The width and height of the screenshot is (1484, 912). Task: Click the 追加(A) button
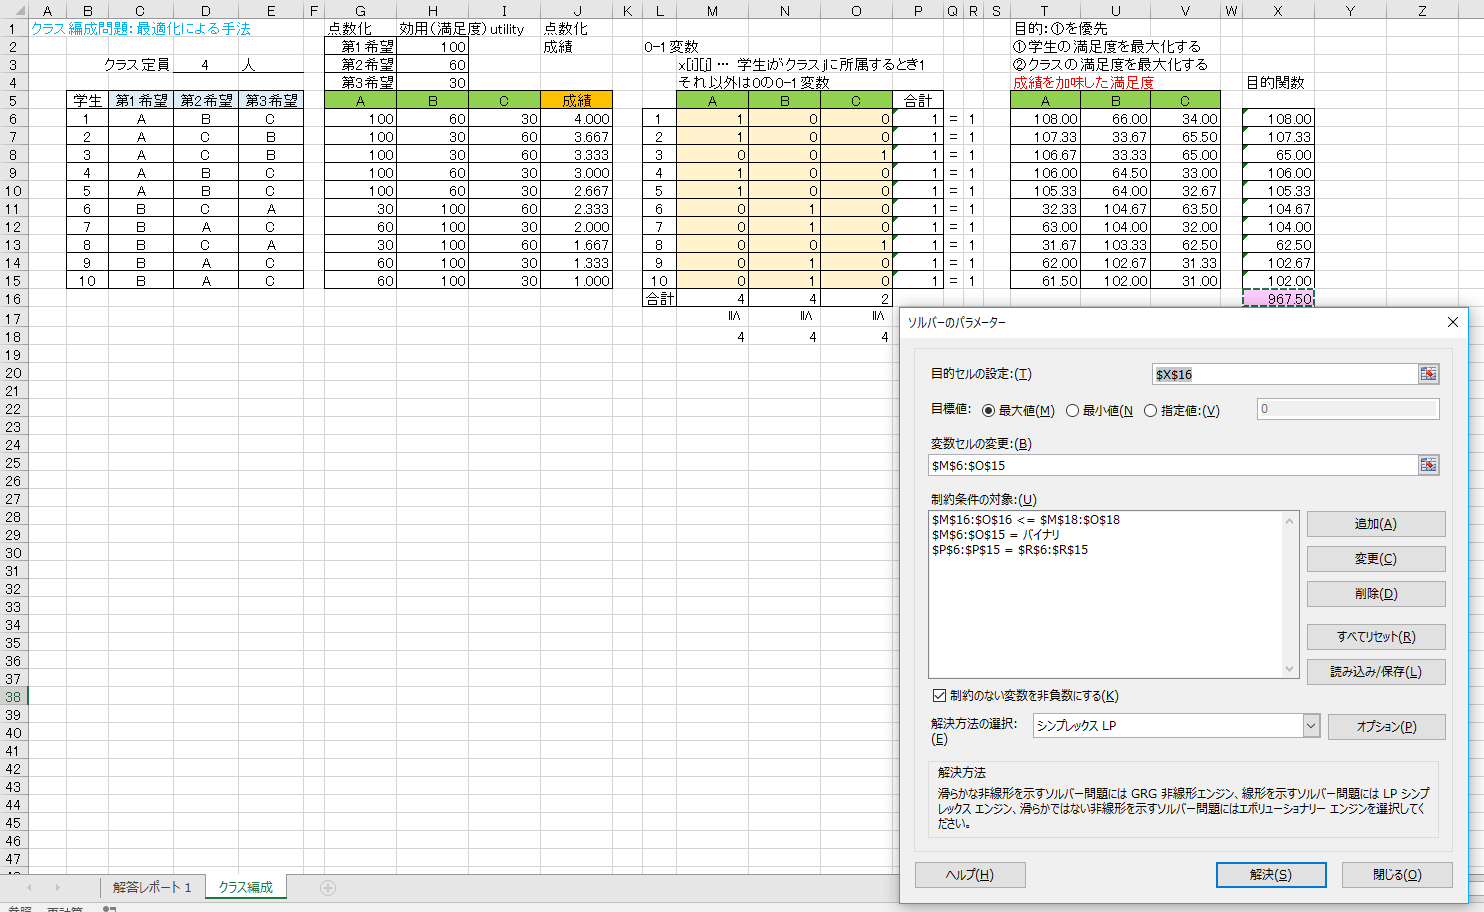click(1376, 524)
